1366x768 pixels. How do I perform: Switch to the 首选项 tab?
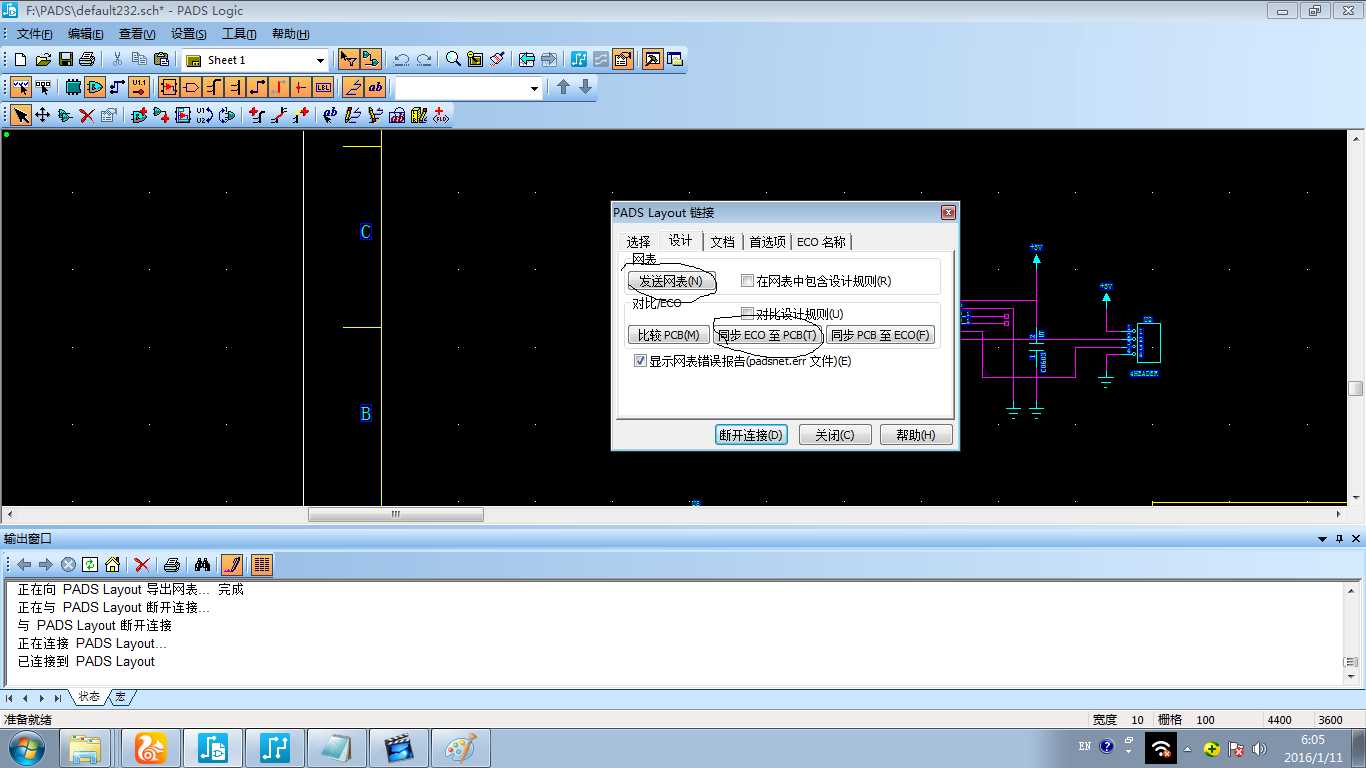pyautogui.click(x=767, y=242)
